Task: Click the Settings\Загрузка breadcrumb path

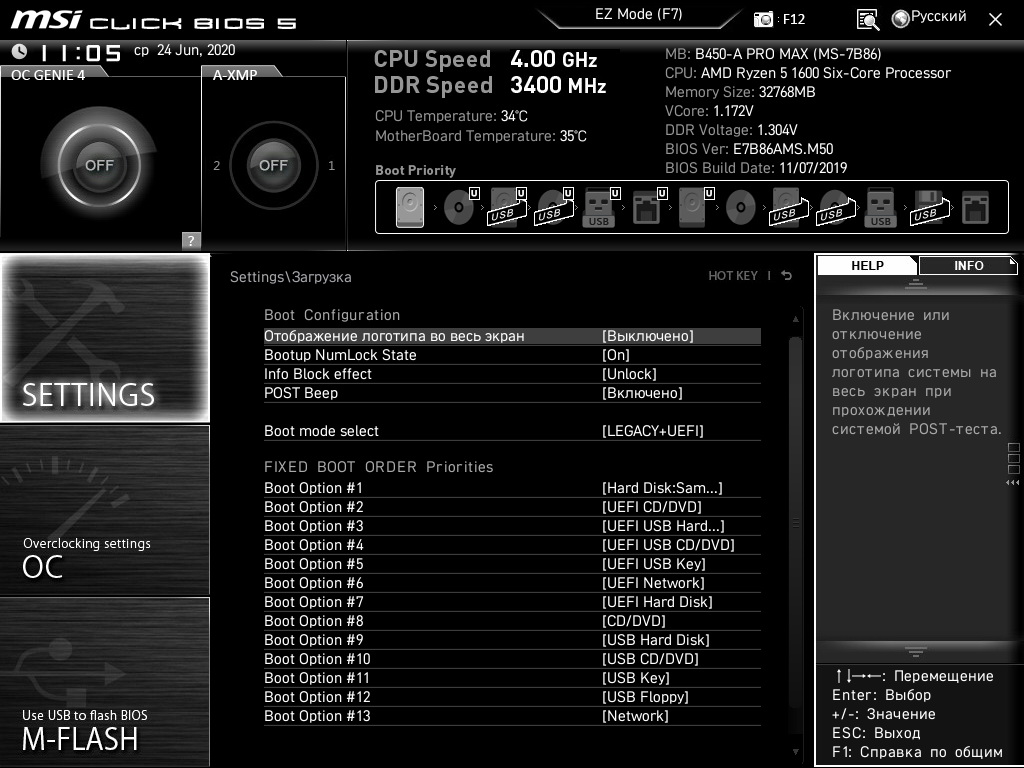Action: (291, 276)
